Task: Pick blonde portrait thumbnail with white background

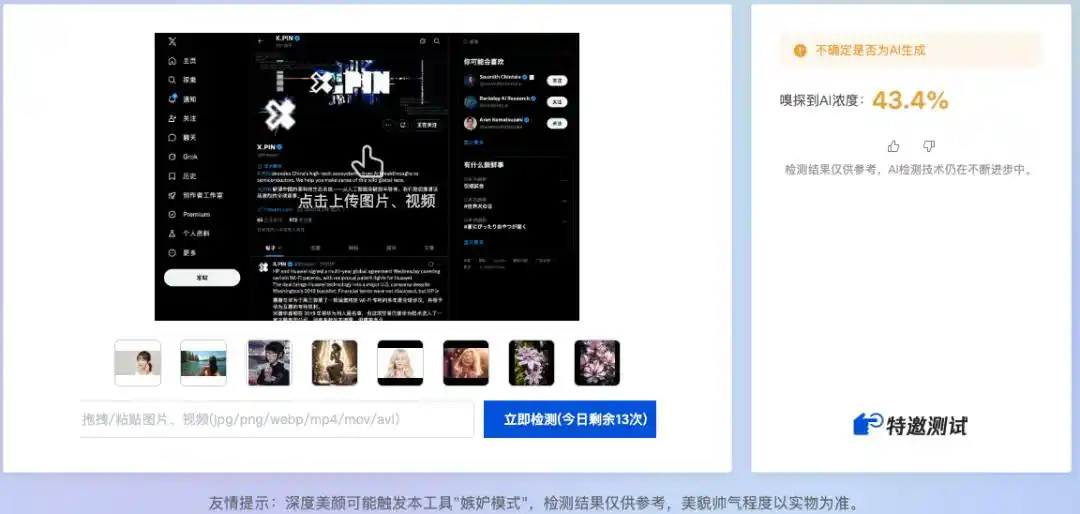Action: (400, 363)
